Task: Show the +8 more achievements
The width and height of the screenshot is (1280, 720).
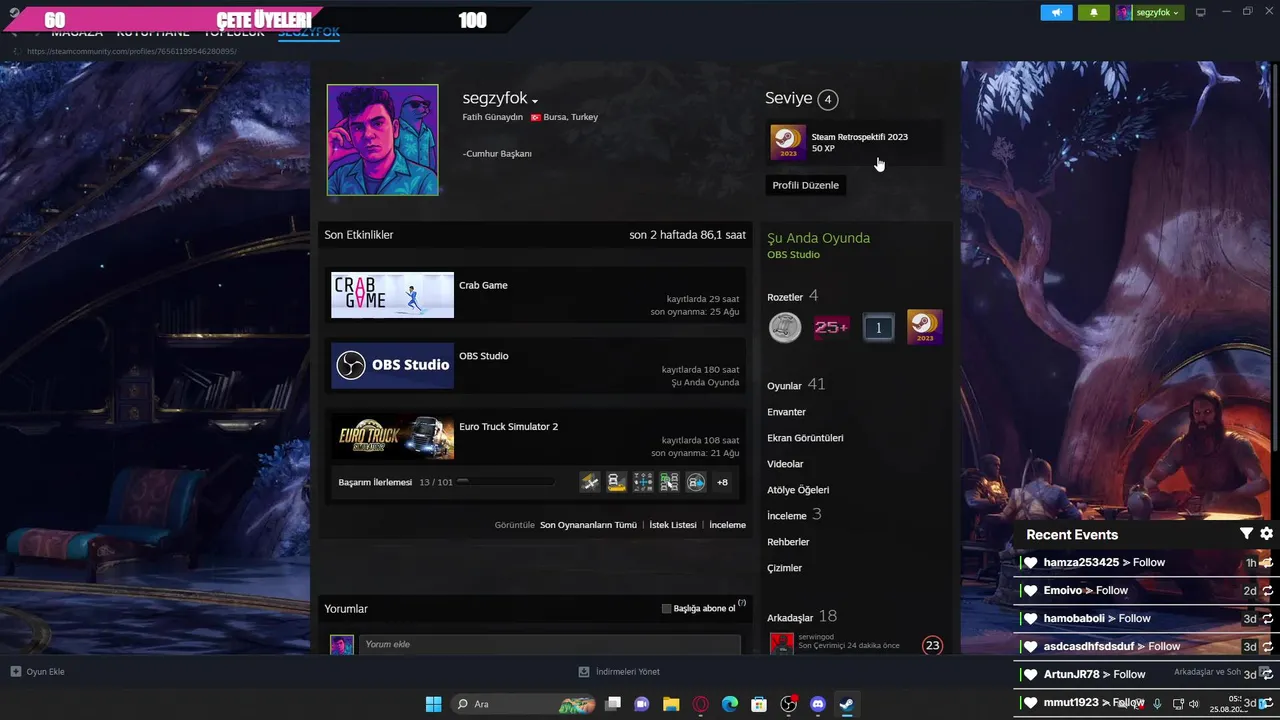Action: (722, 482)
